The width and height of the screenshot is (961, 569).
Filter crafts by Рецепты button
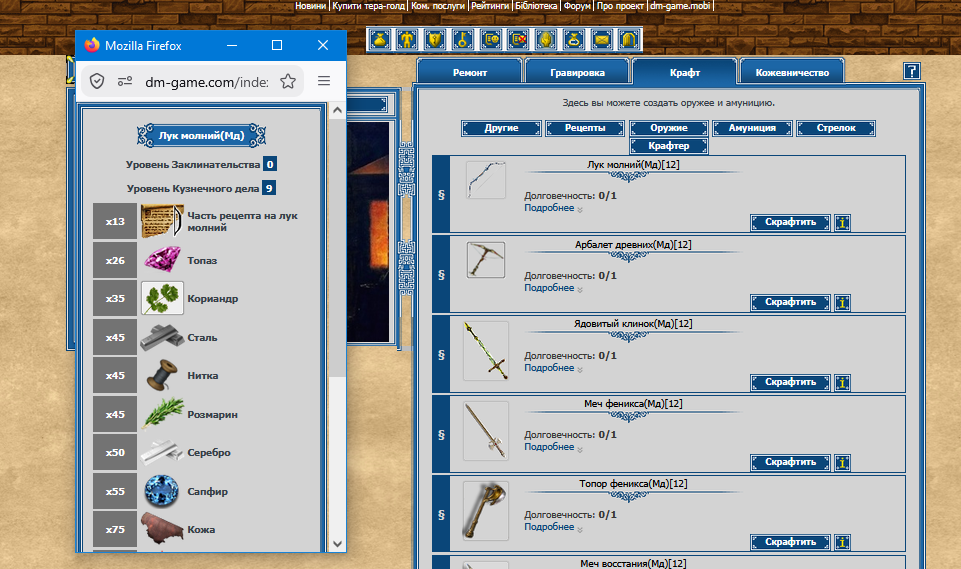[585, 128]
